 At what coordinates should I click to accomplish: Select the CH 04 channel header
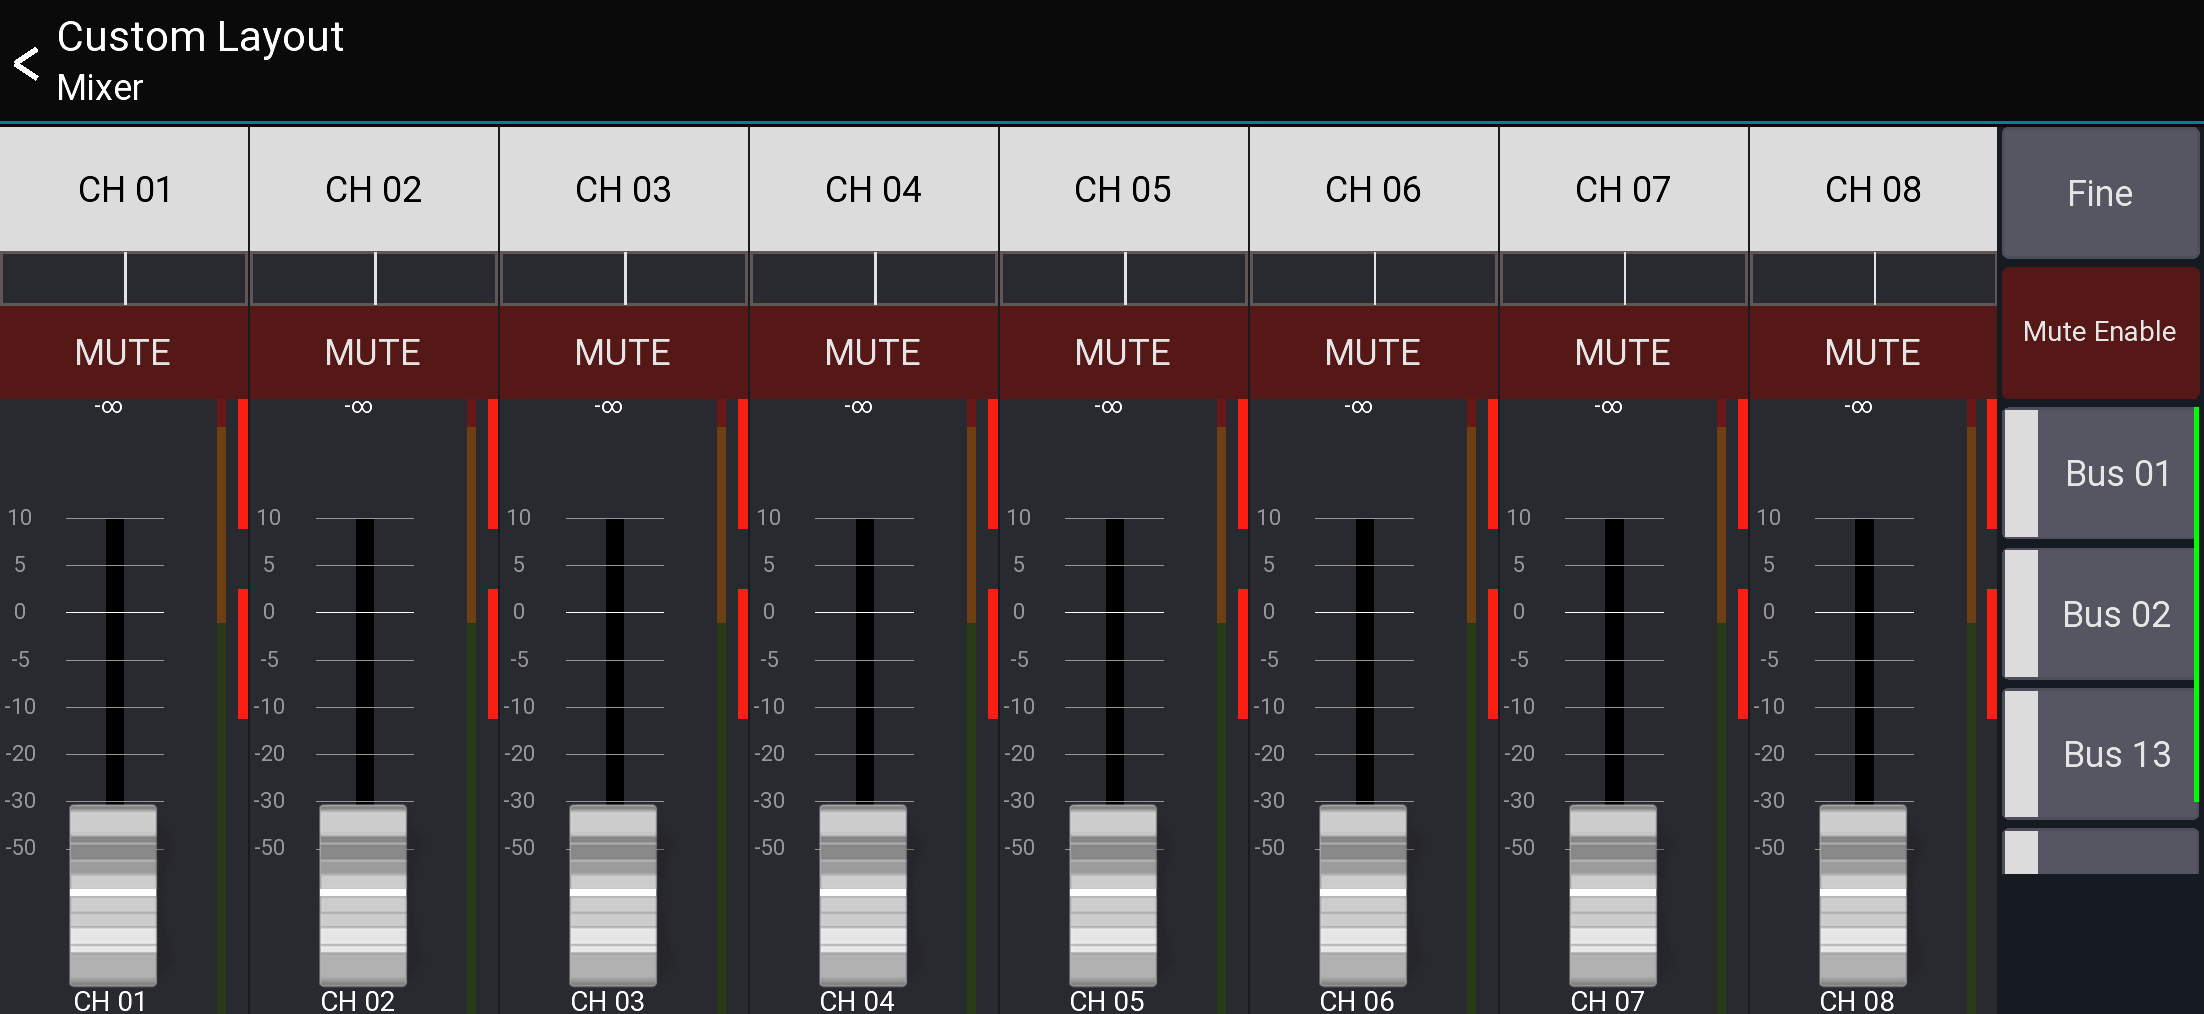click(873, 189)
